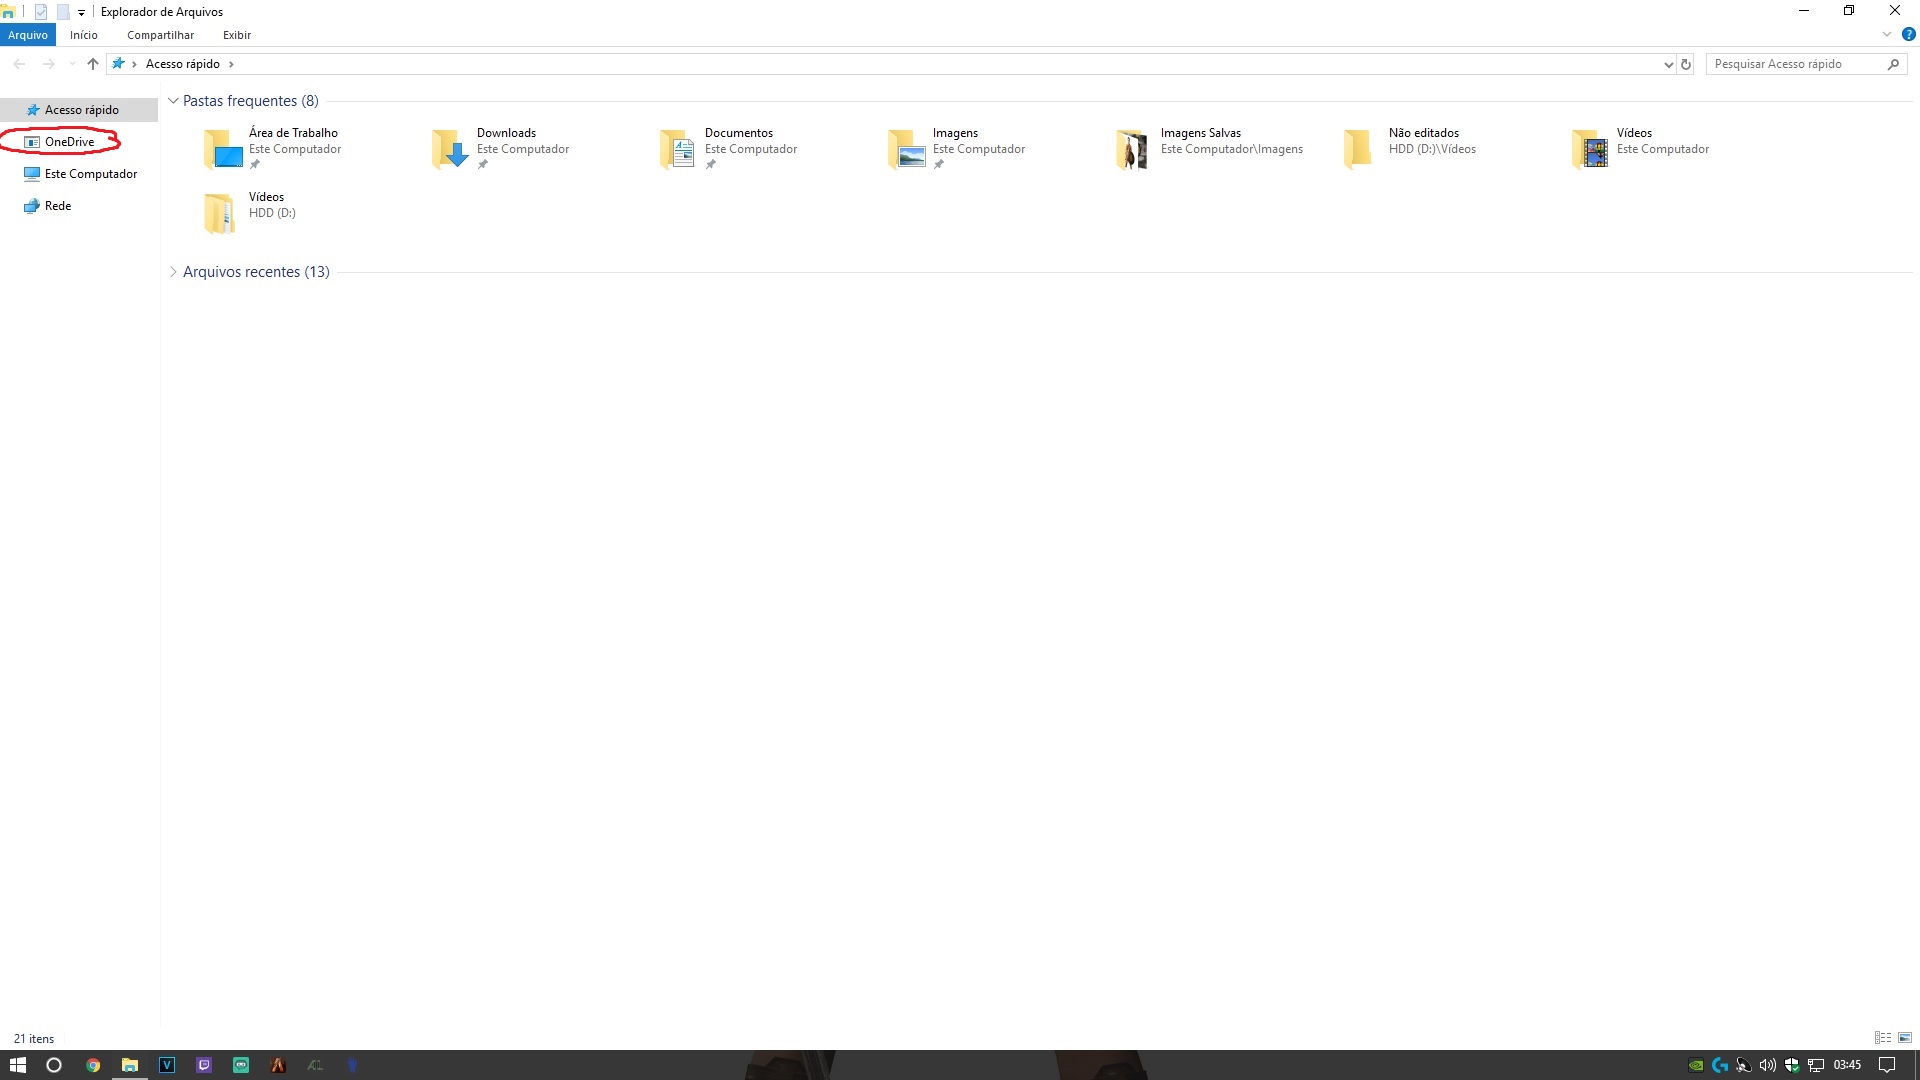The height and width of the screenshot is (1080, 1920).
Task: Open the Exibir ribbon tab
Action: [x=237, y=35]
